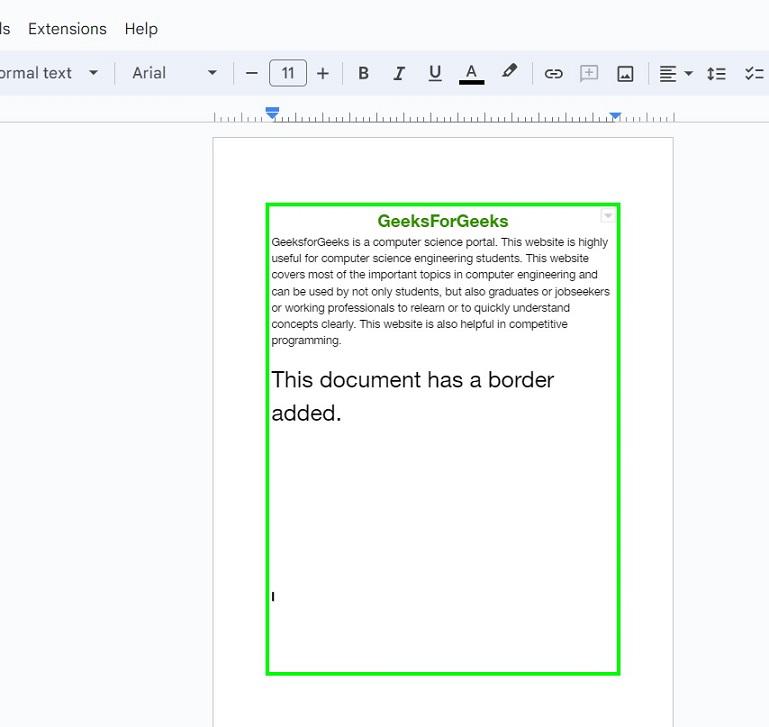Click the insert image icon
Viewport: 769px width, 727px height.
pyautogui.click(x=625, y=73)
